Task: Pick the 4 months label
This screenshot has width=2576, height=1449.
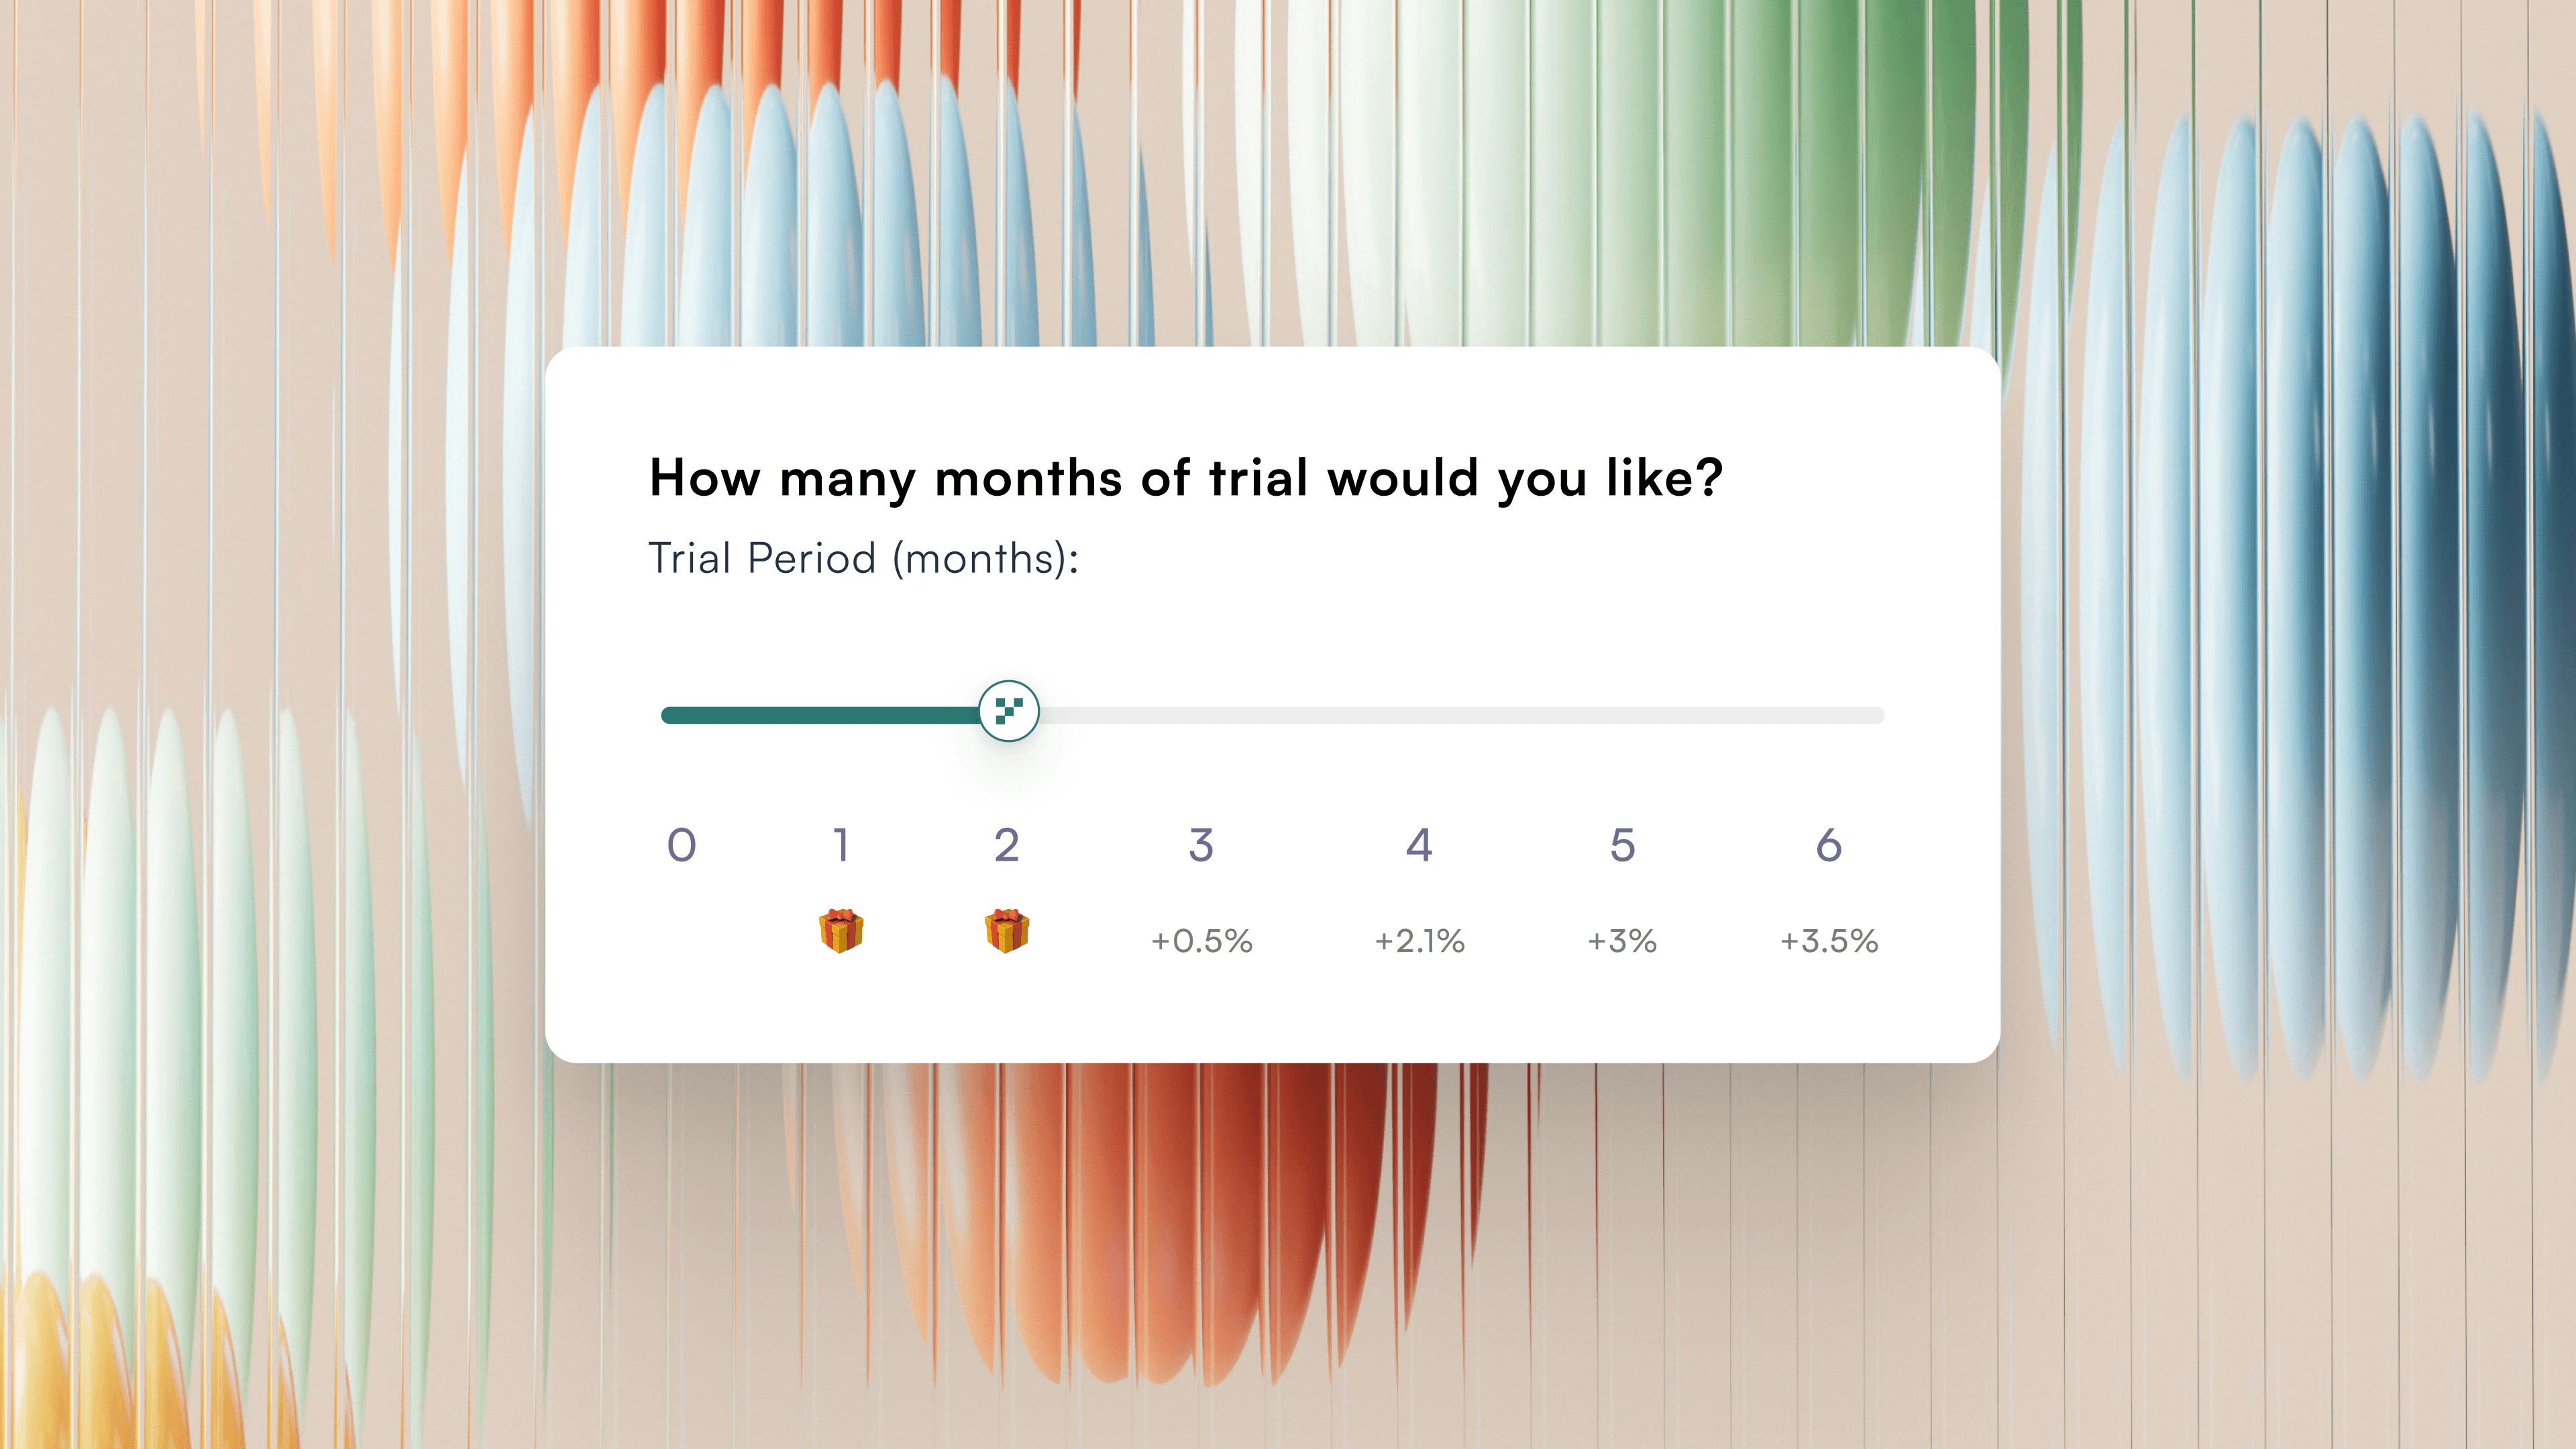Action: pos(1419,846)
